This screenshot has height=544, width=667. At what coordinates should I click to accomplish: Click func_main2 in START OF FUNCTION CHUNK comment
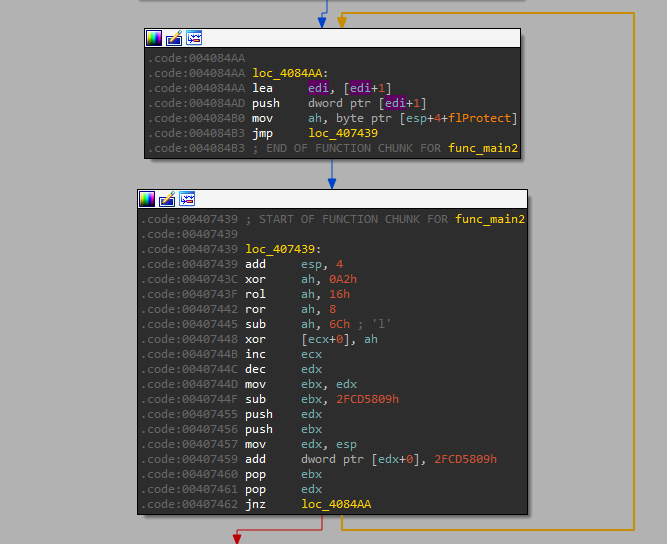pyautogui.click(x=490, y=219)
